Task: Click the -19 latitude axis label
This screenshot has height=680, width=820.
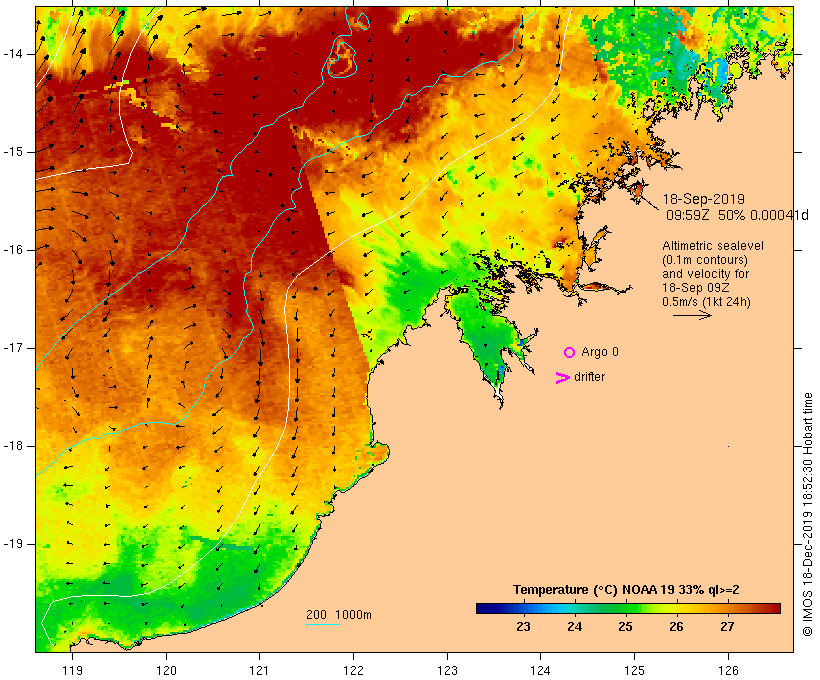Action: [13, 544]
